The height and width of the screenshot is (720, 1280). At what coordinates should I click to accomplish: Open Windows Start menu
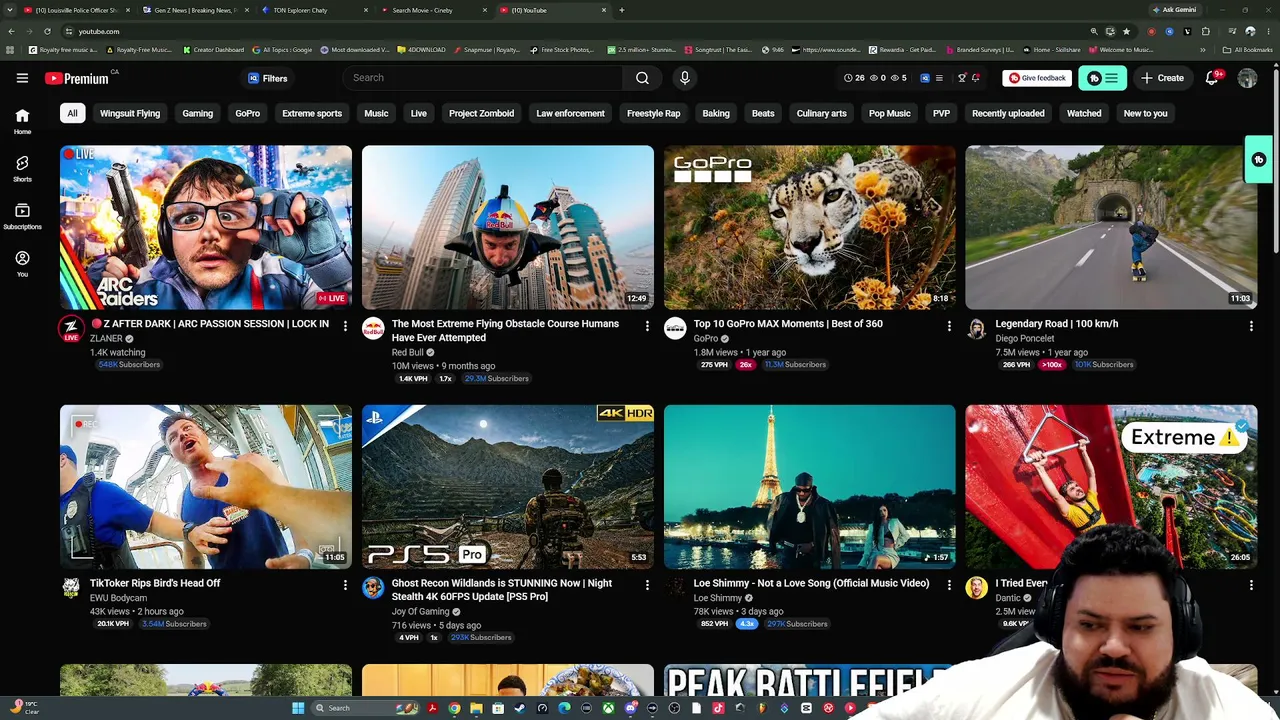(297, 708)
